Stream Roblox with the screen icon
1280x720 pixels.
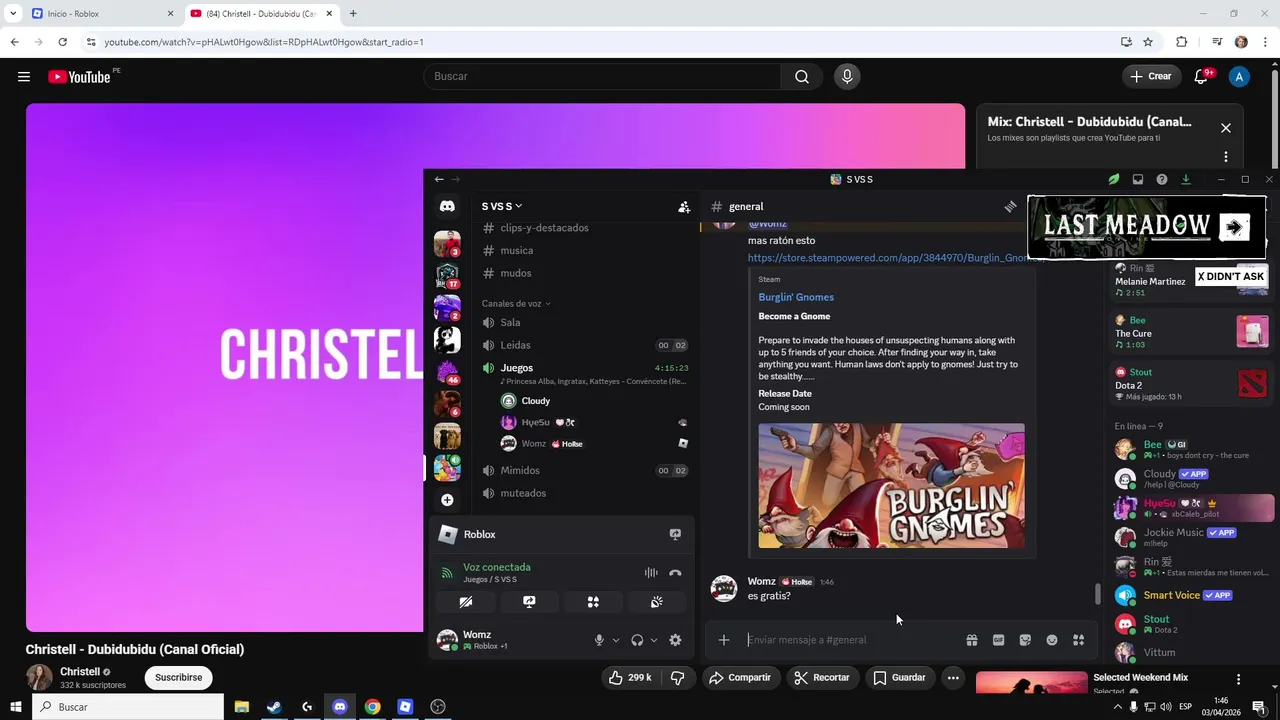coord(675,535)
